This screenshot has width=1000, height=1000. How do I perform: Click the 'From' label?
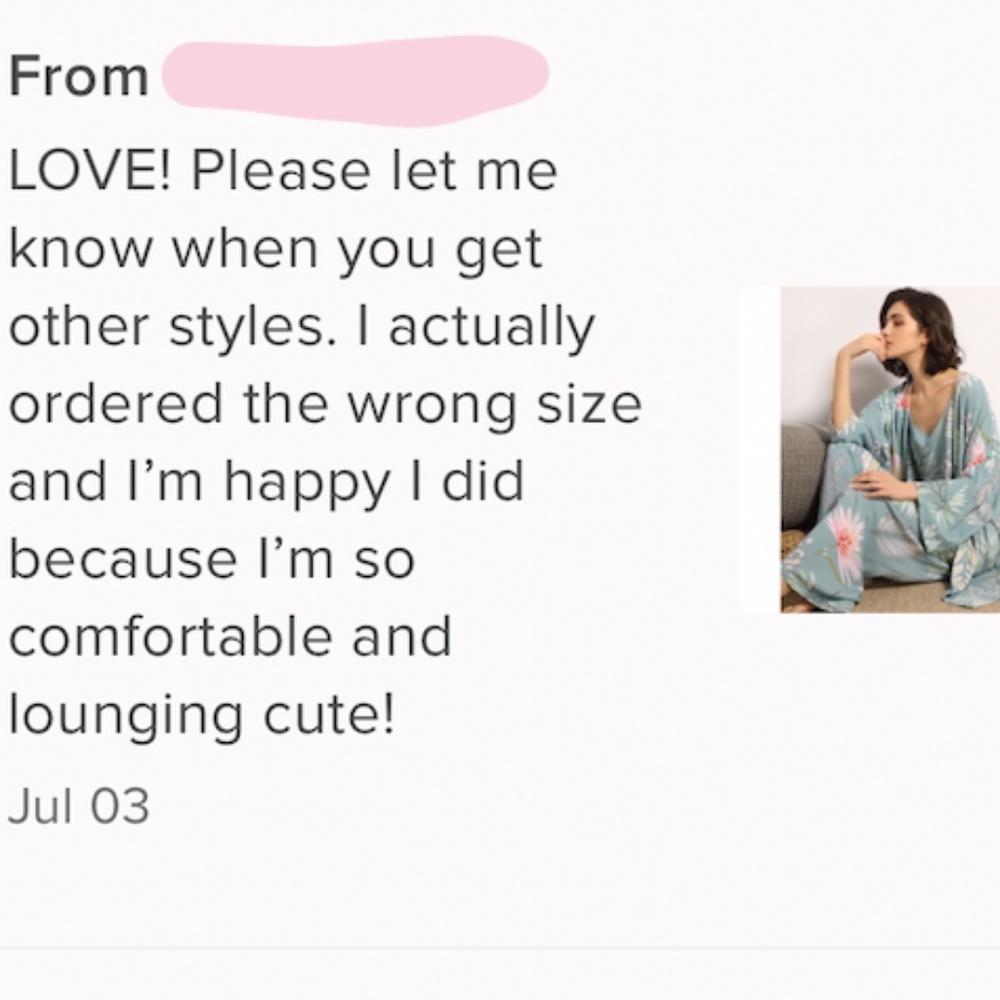coord(79,77)
